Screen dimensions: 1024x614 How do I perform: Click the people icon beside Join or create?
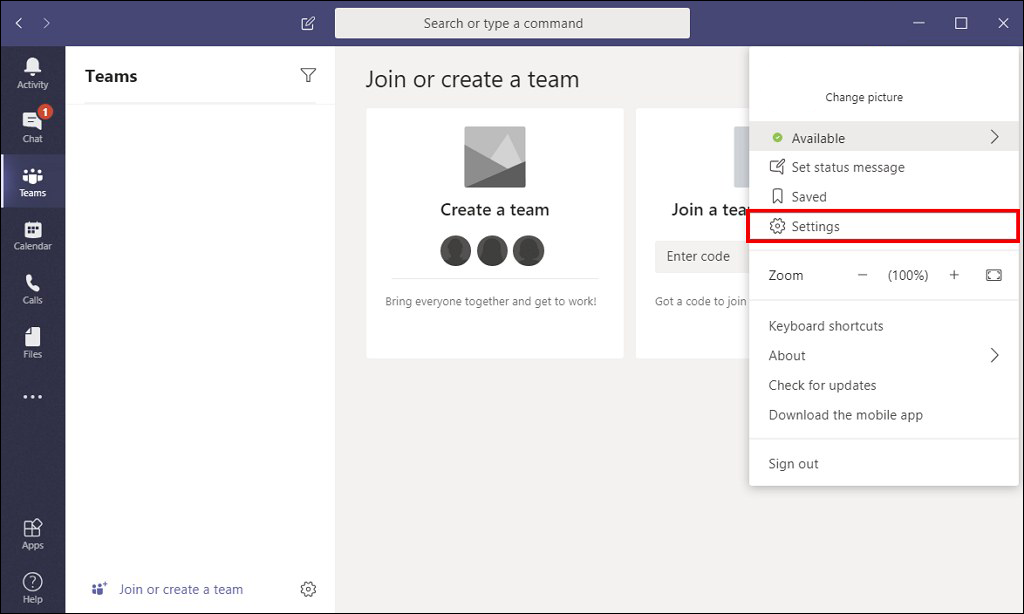point(99,589)
